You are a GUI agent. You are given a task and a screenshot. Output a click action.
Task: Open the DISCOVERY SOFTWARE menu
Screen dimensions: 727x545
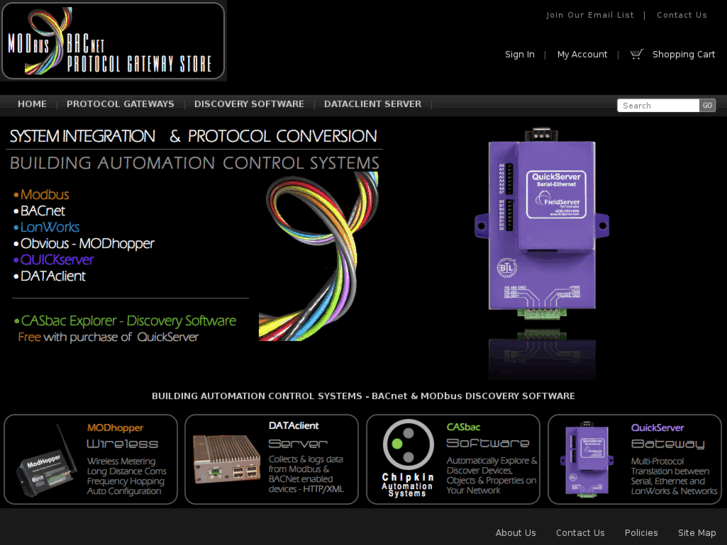click(249, 104)
